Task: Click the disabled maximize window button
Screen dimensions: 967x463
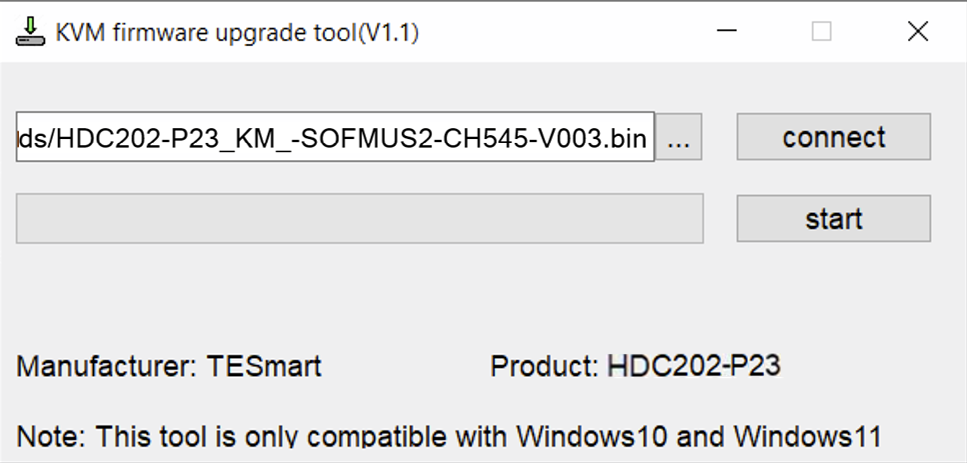Action: click(821, 31)
